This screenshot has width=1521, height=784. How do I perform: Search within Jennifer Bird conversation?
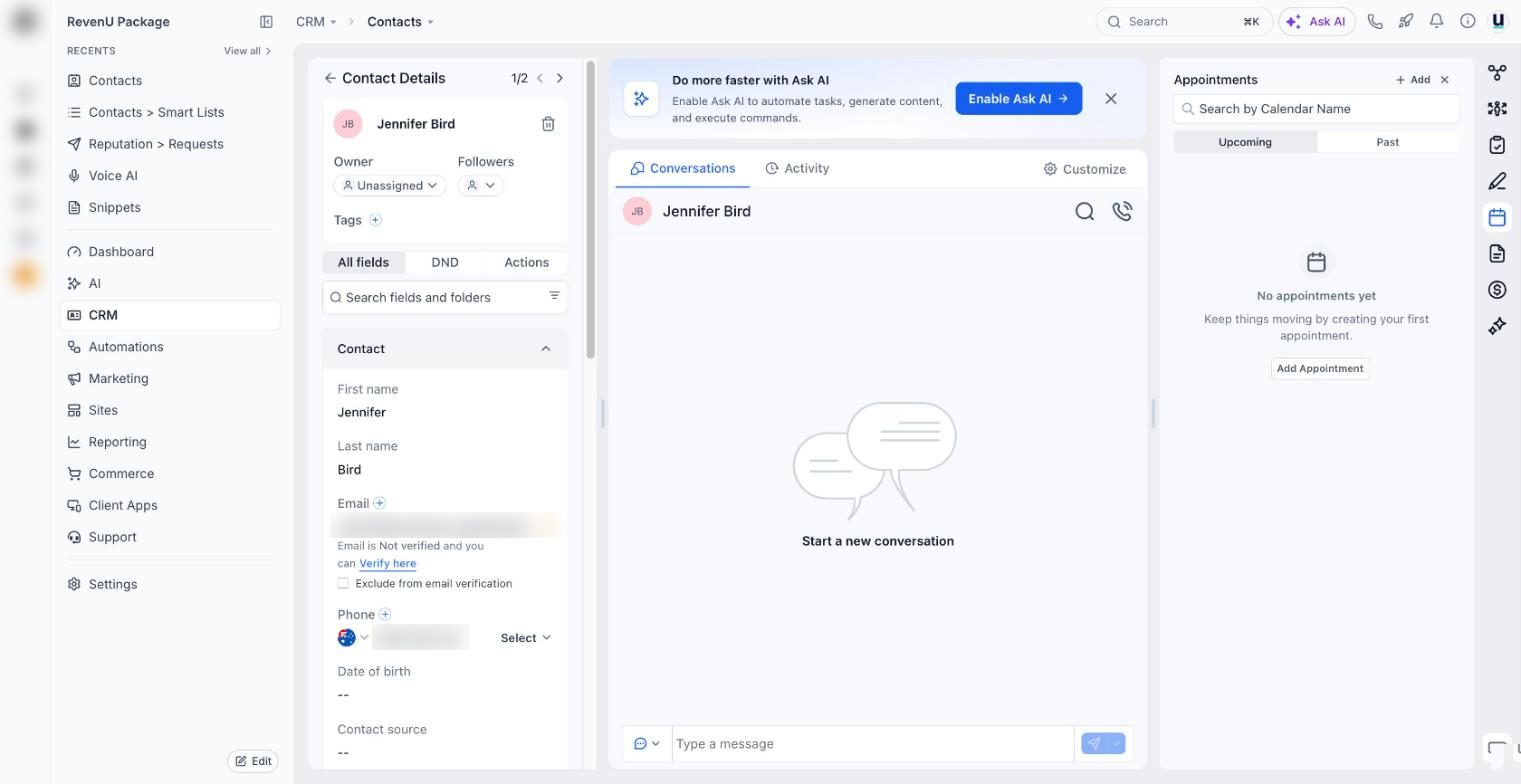(1084, 211)
